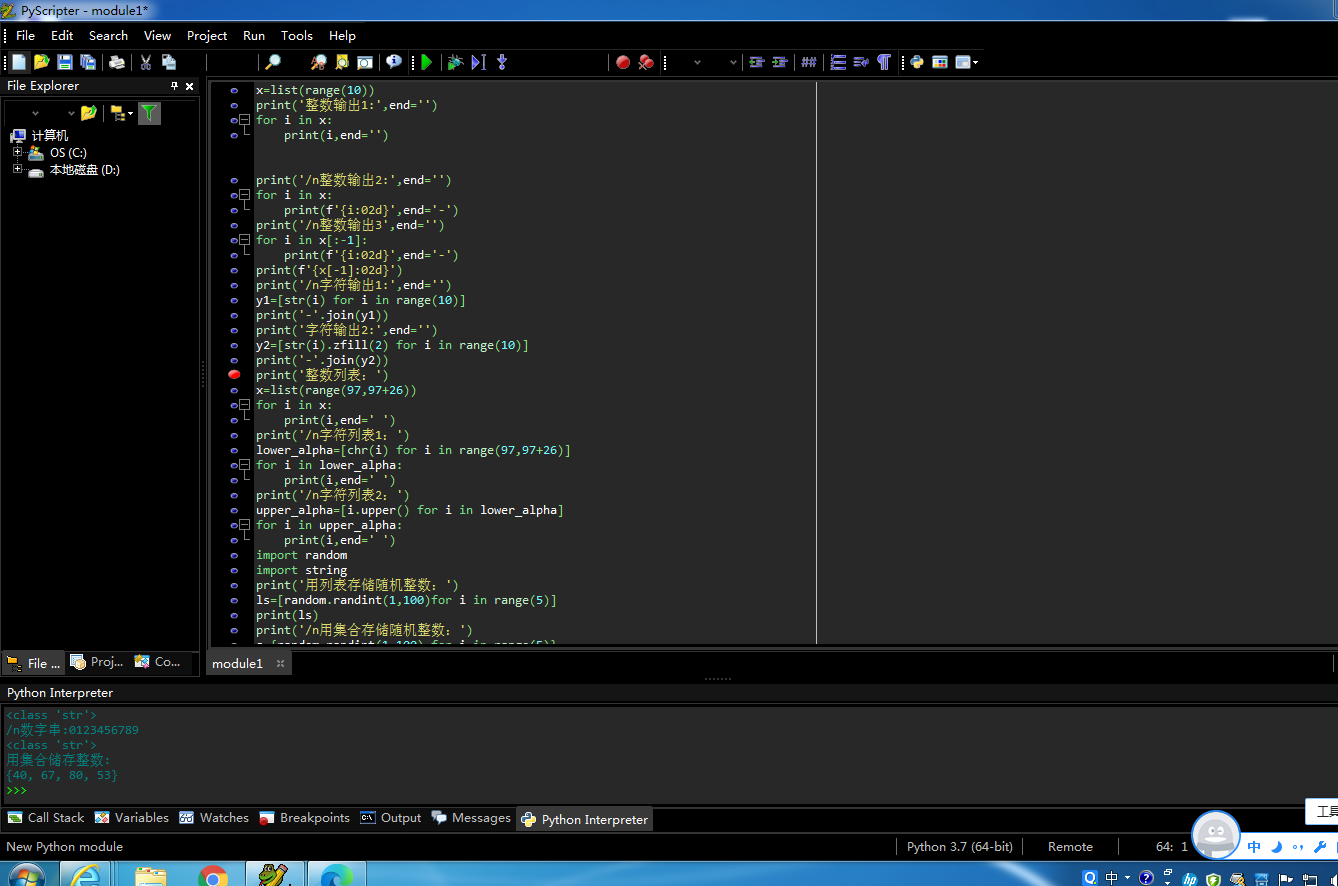Click the Indent block icon
Screen dimensions: 1338x886
pyautogui.click(x=780, y=62)
